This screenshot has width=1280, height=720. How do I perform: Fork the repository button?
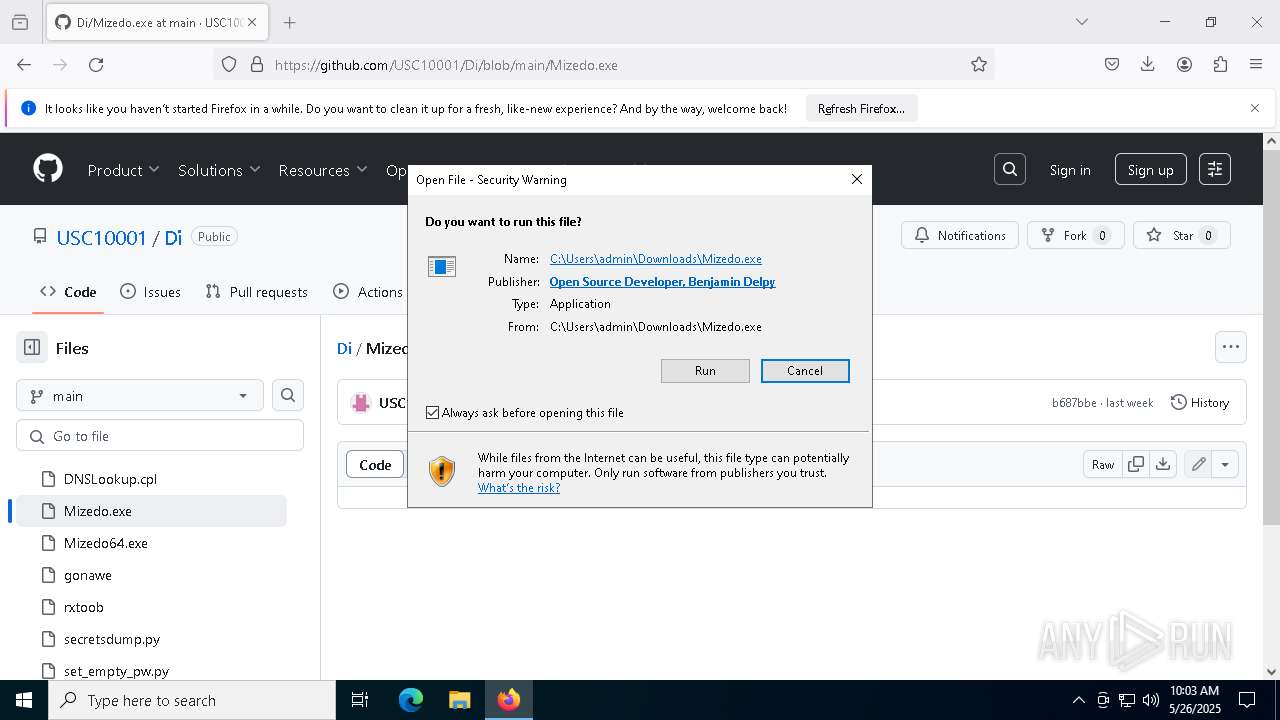[x=1076, y=235]
